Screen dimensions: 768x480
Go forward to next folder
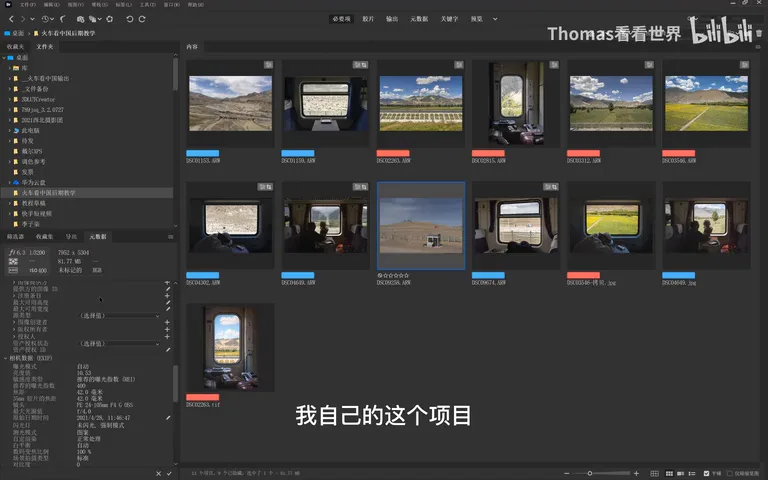coord(22,19)
